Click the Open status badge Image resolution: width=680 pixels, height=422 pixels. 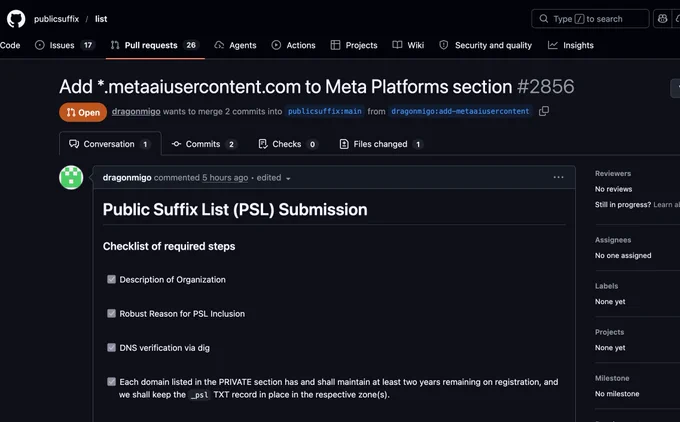(83, 112)
